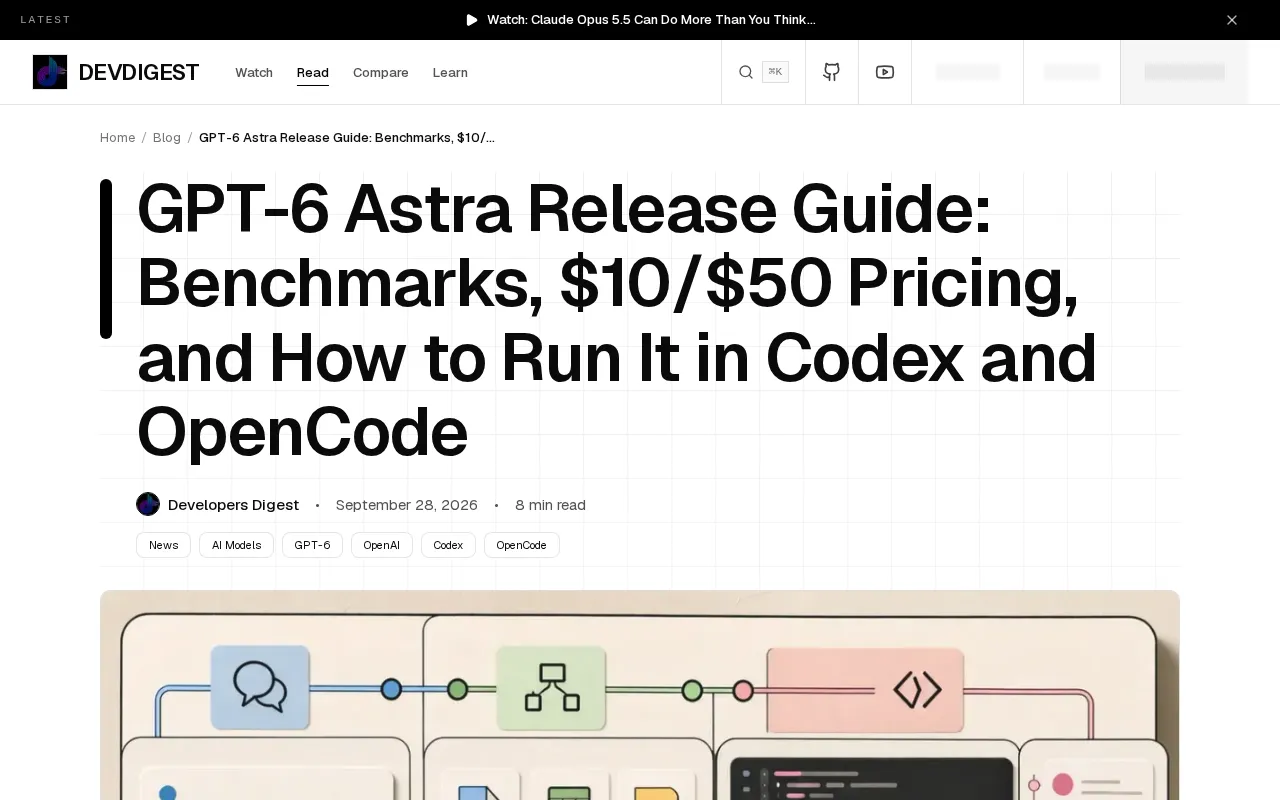Image resolution: width=1280 pixels, height=800 pixels.
Task: Open the Watch: Claude Opus 5.5 announcement link
Action: pyautogui.click(x=651, y=20)
